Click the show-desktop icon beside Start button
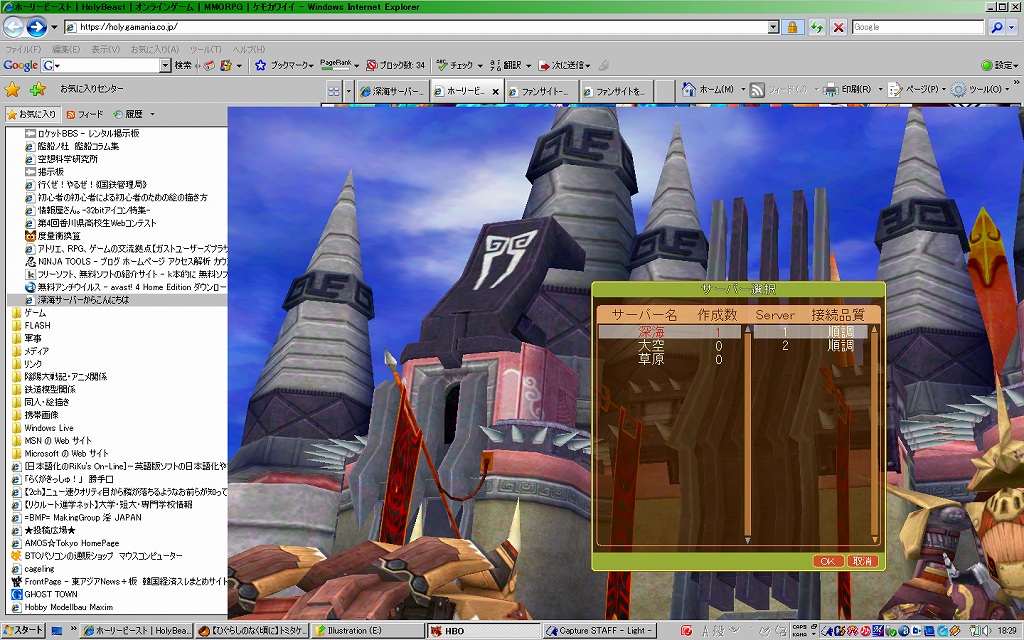This screenshot has width=1024, height=640. tap(57, 631)
